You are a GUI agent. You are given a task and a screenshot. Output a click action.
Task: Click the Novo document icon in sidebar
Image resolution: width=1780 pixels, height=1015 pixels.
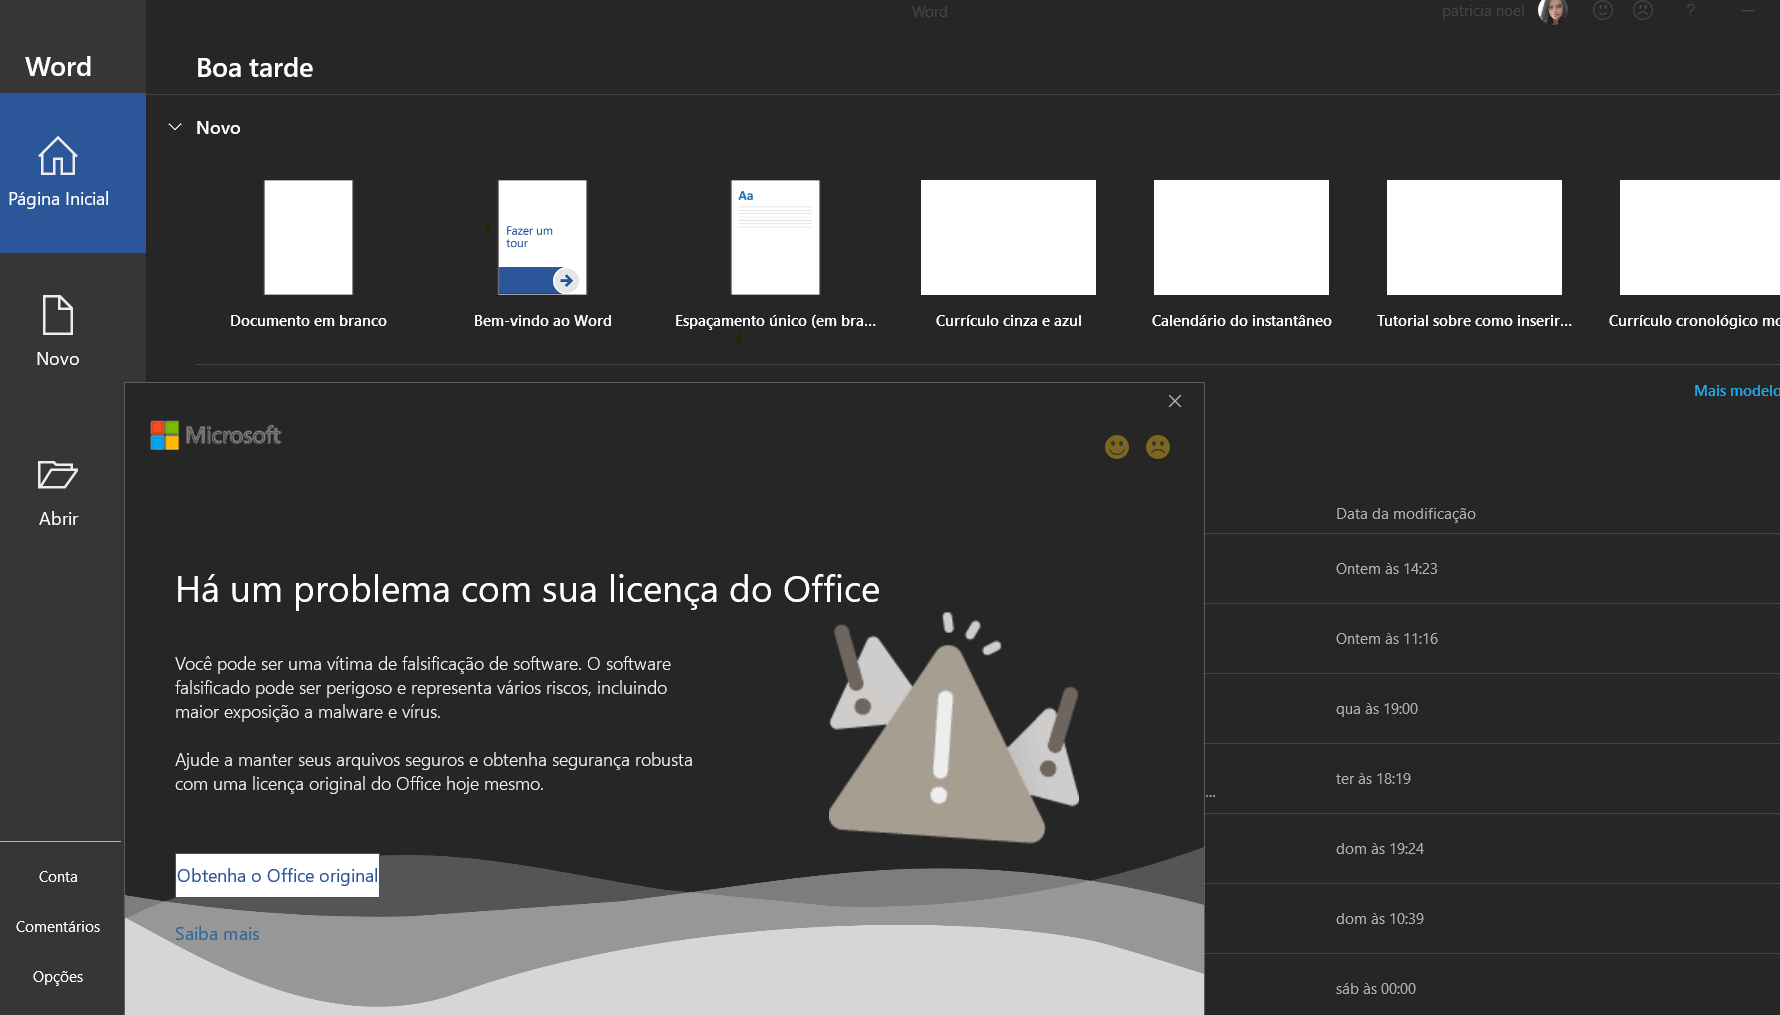58,315
